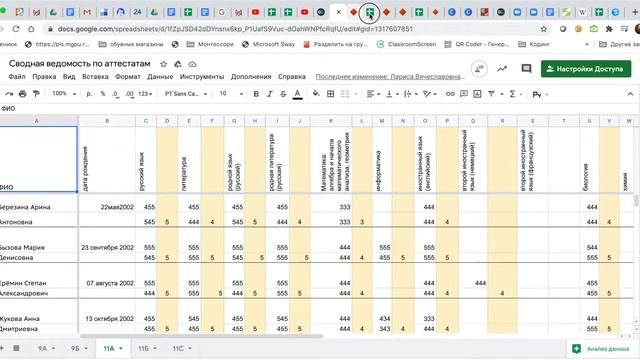Open number format 123 dropdown
The image size is (640, 360).
[145, 94]
